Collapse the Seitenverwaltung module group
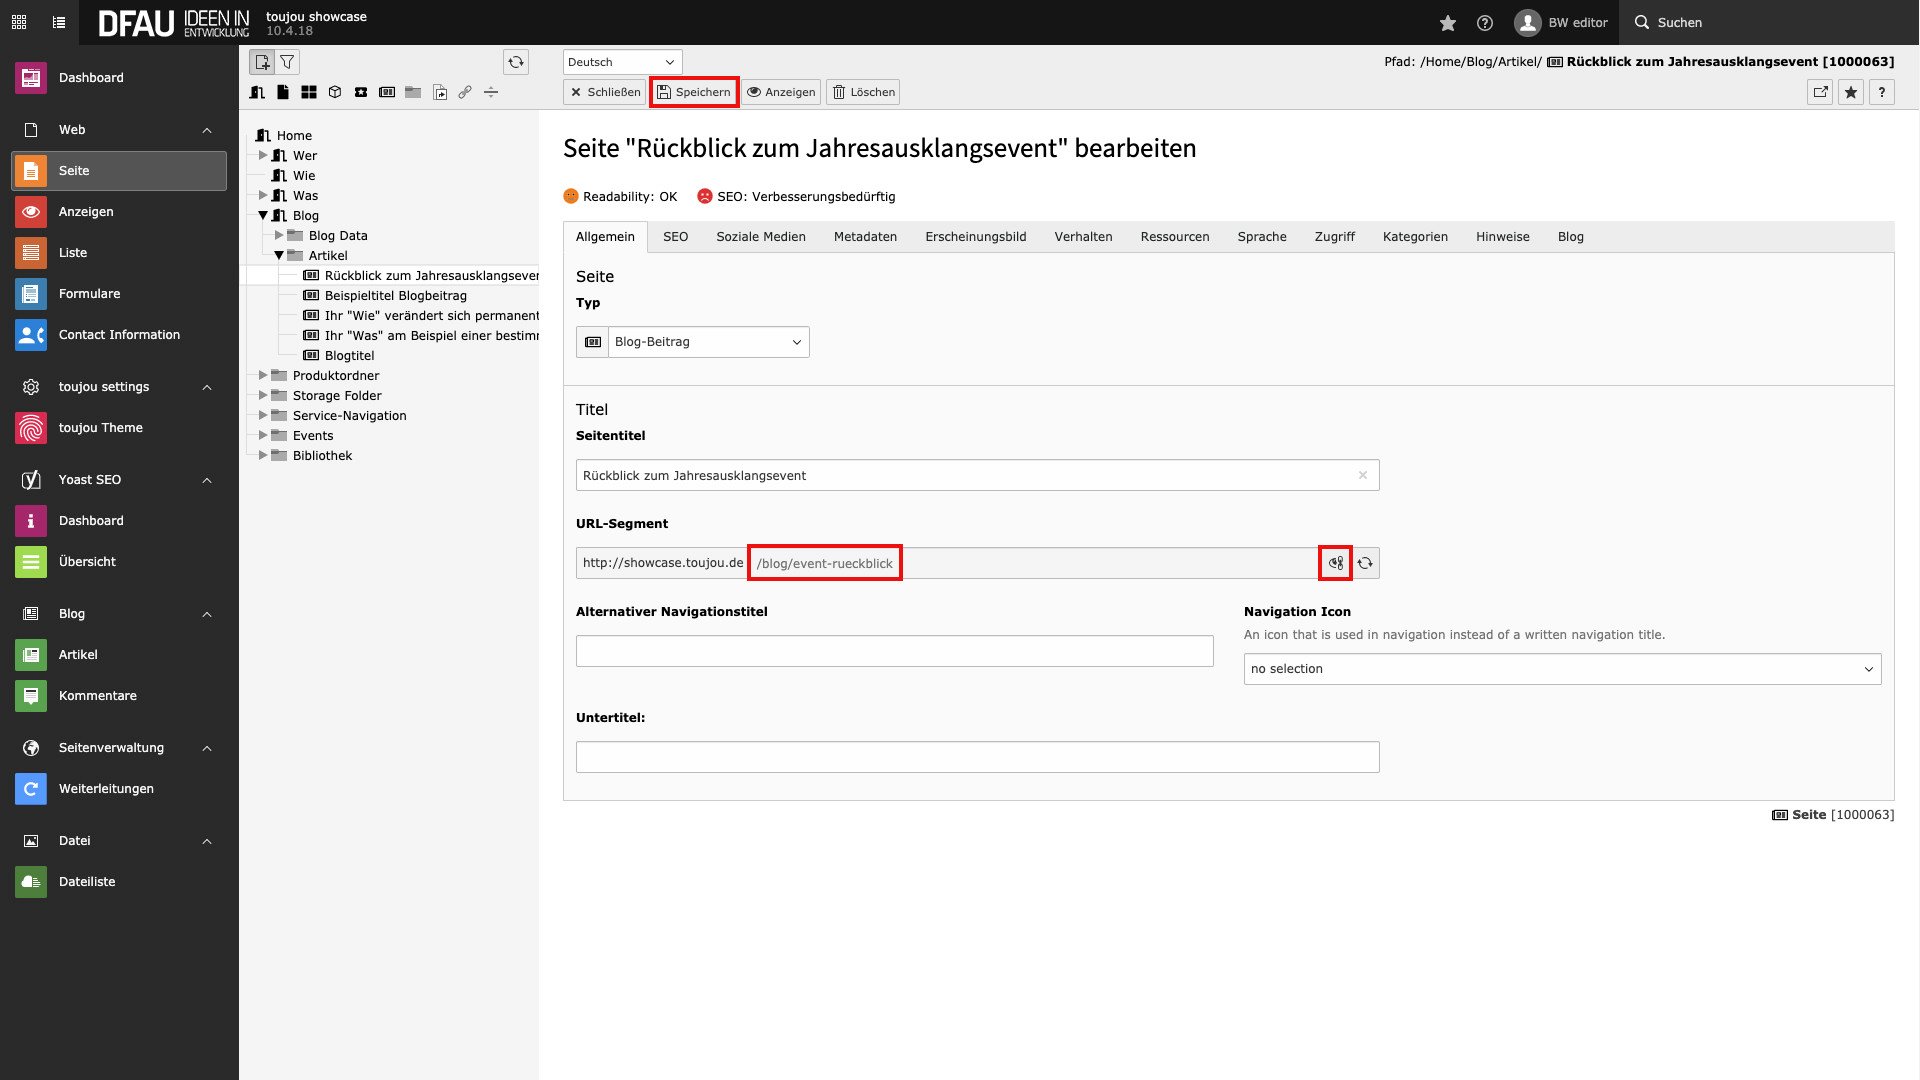The width and height of the screenshot is (1920, 1080). point(207,748)
